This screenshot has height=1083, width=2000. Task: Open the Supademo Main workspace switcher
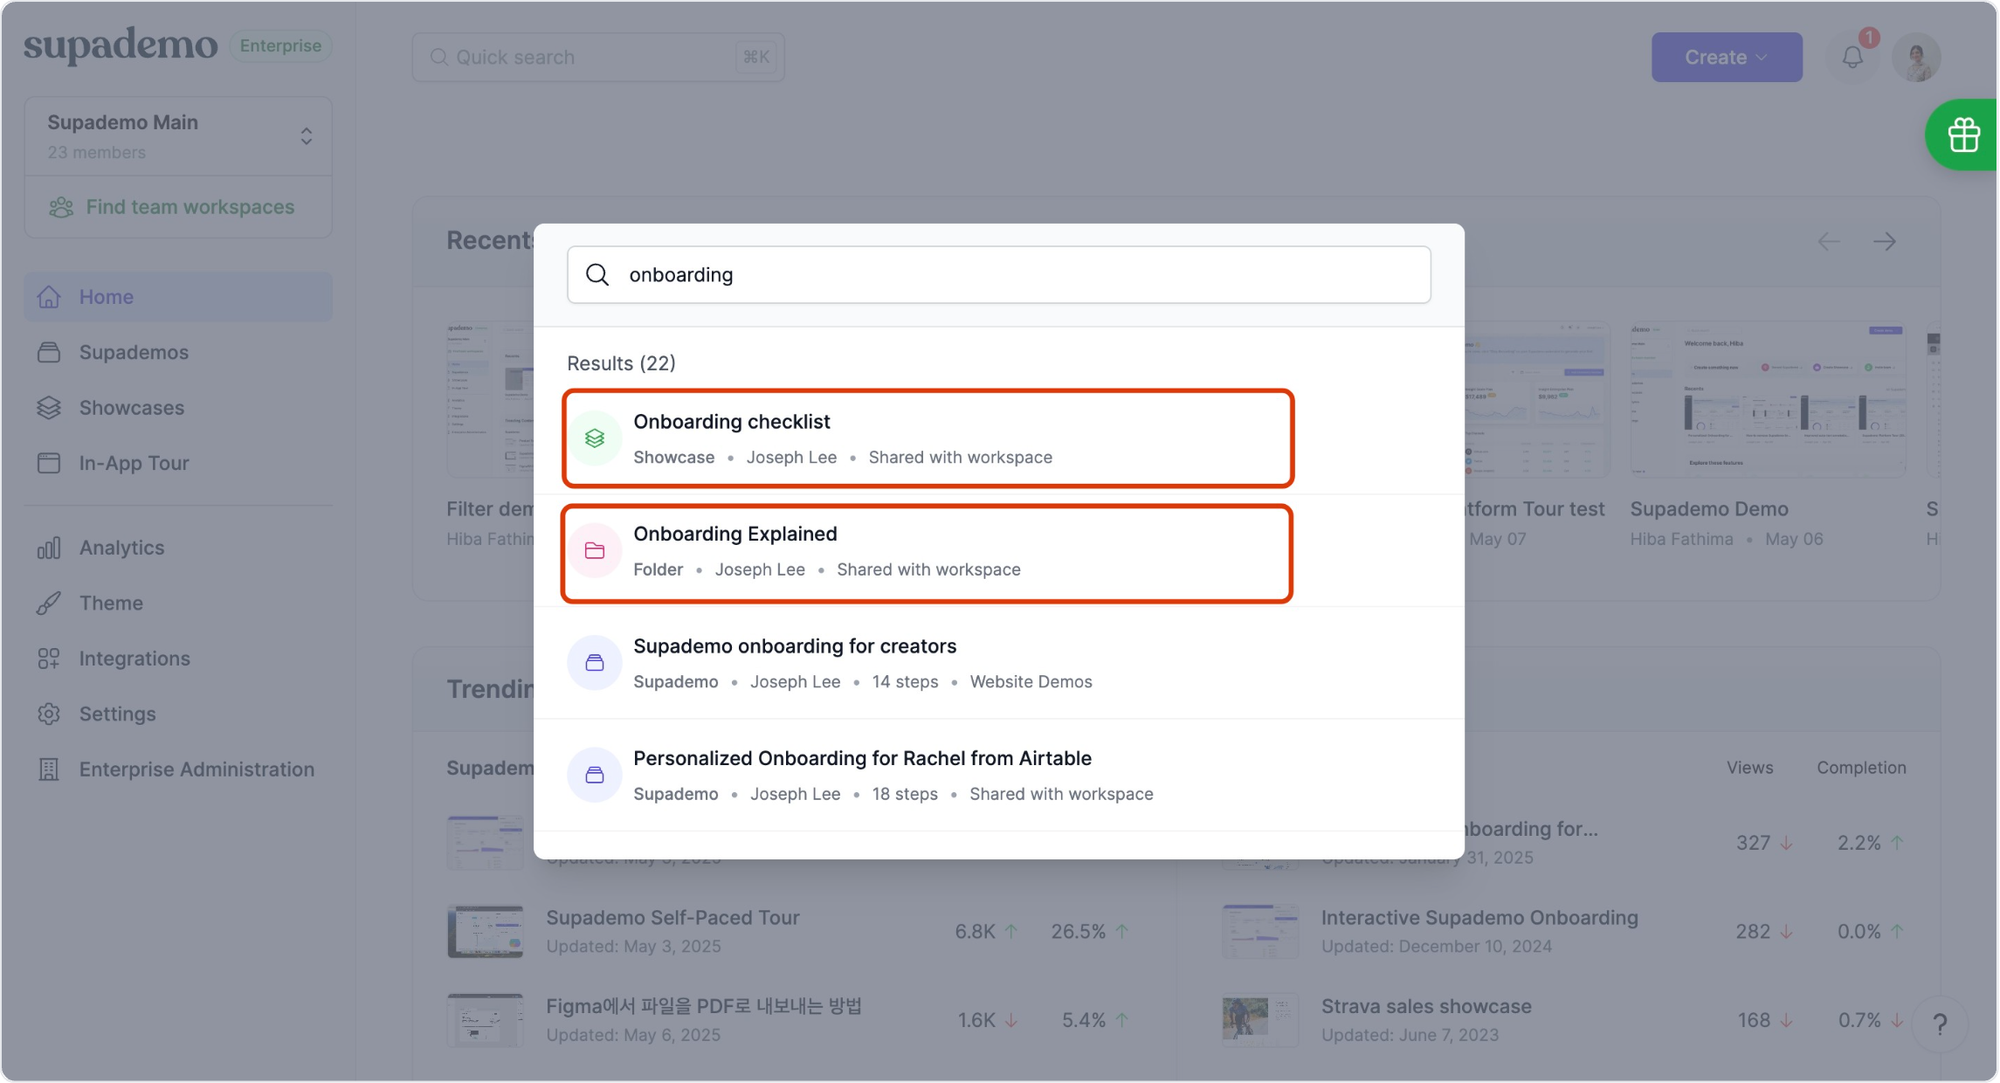(178, 136)
